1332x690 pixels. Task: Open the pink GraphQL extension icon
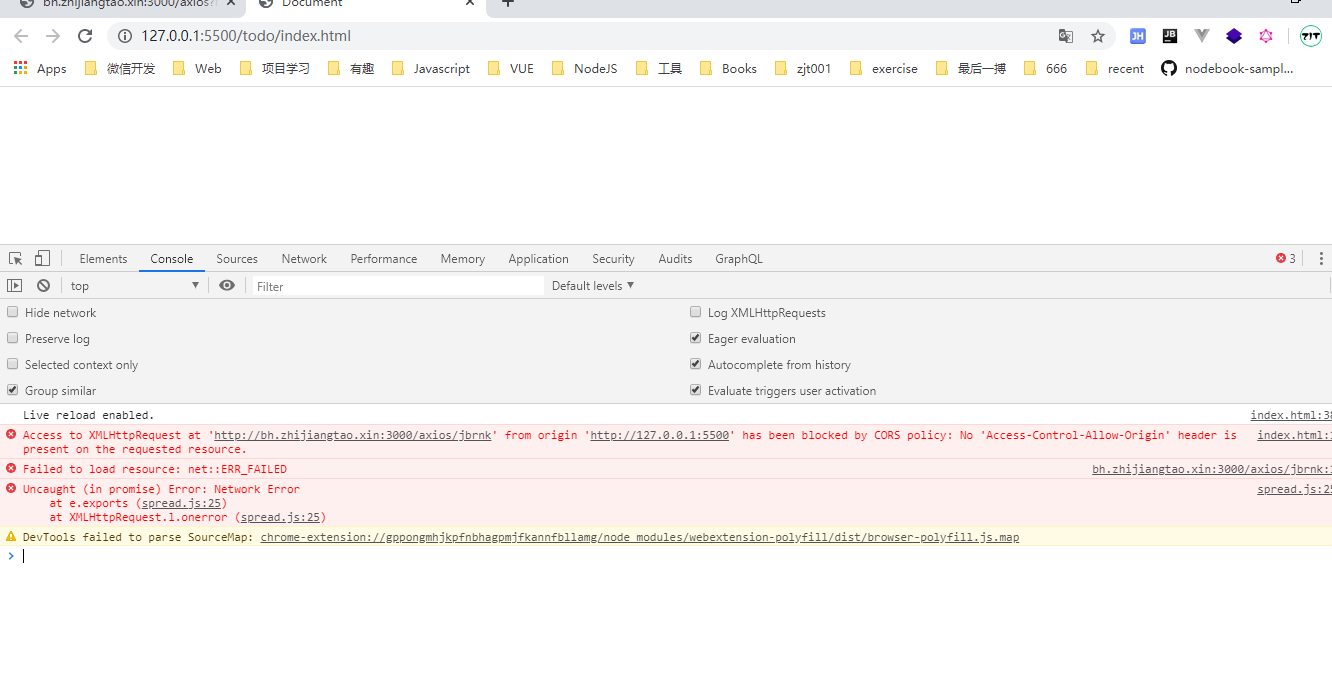coord(1266,36)
